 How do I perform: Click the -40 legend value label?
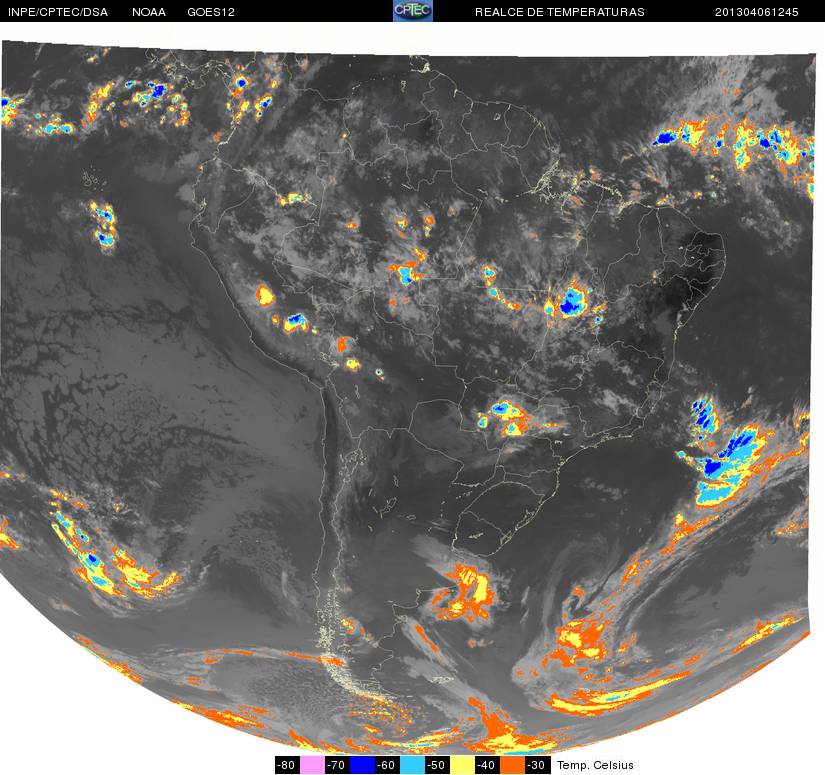(488, 765)
